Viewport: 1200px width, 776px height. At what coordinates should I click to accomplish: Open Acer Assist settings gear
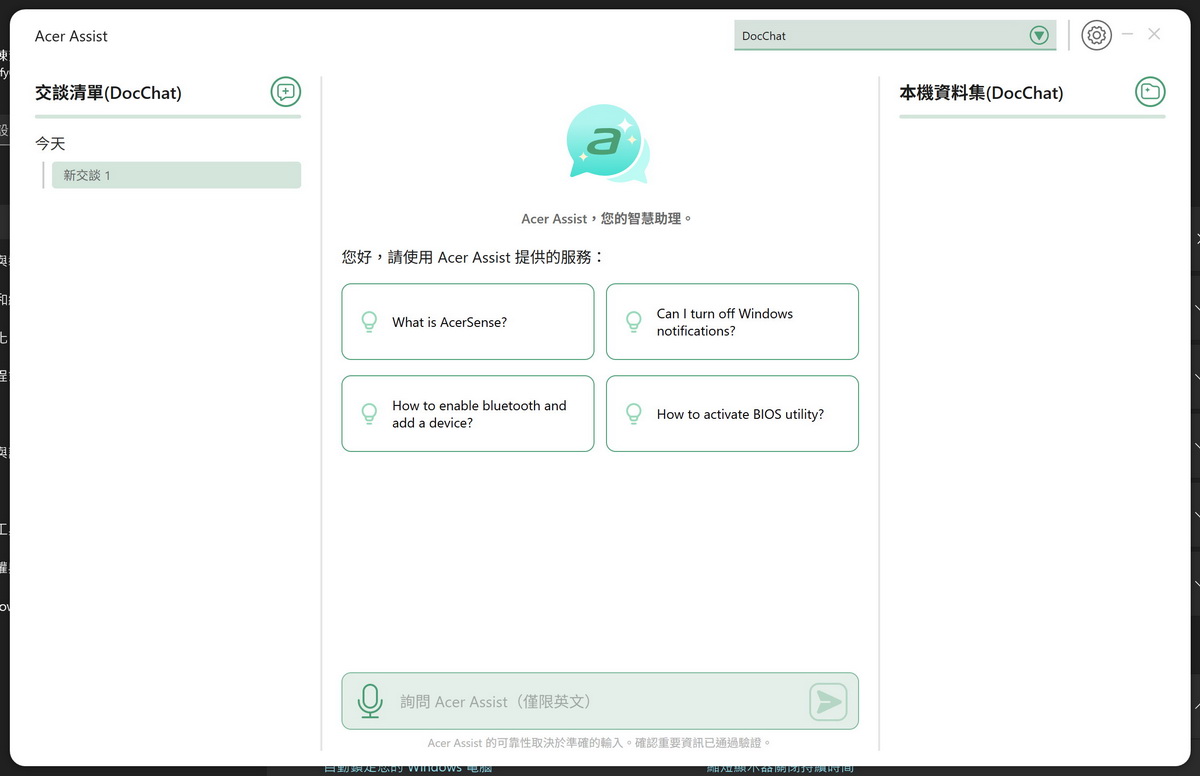pyautogui.click(x=1096, y=36)
